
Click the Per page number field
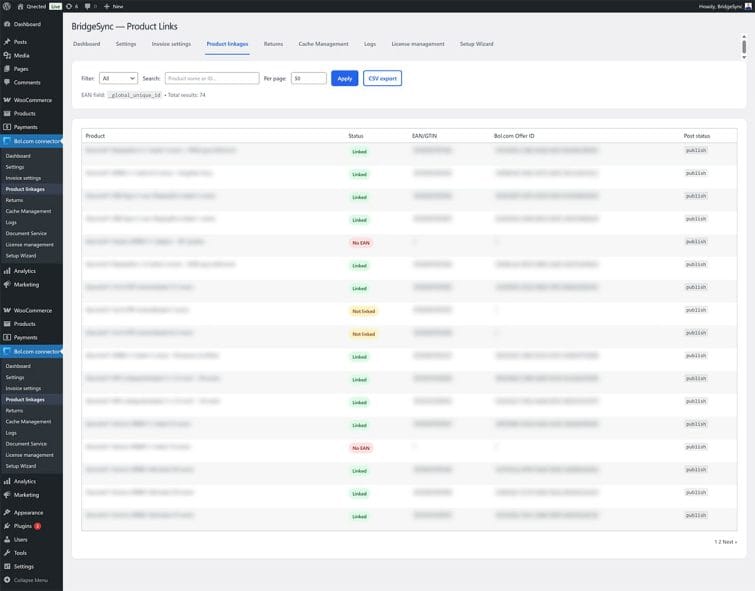[x=309, y=78]
